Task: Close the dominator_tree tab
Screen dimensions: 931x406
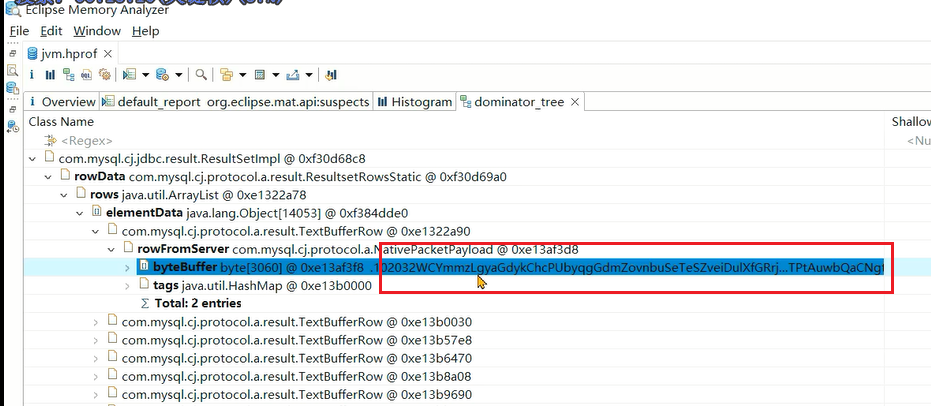Action: pos(575,102)
